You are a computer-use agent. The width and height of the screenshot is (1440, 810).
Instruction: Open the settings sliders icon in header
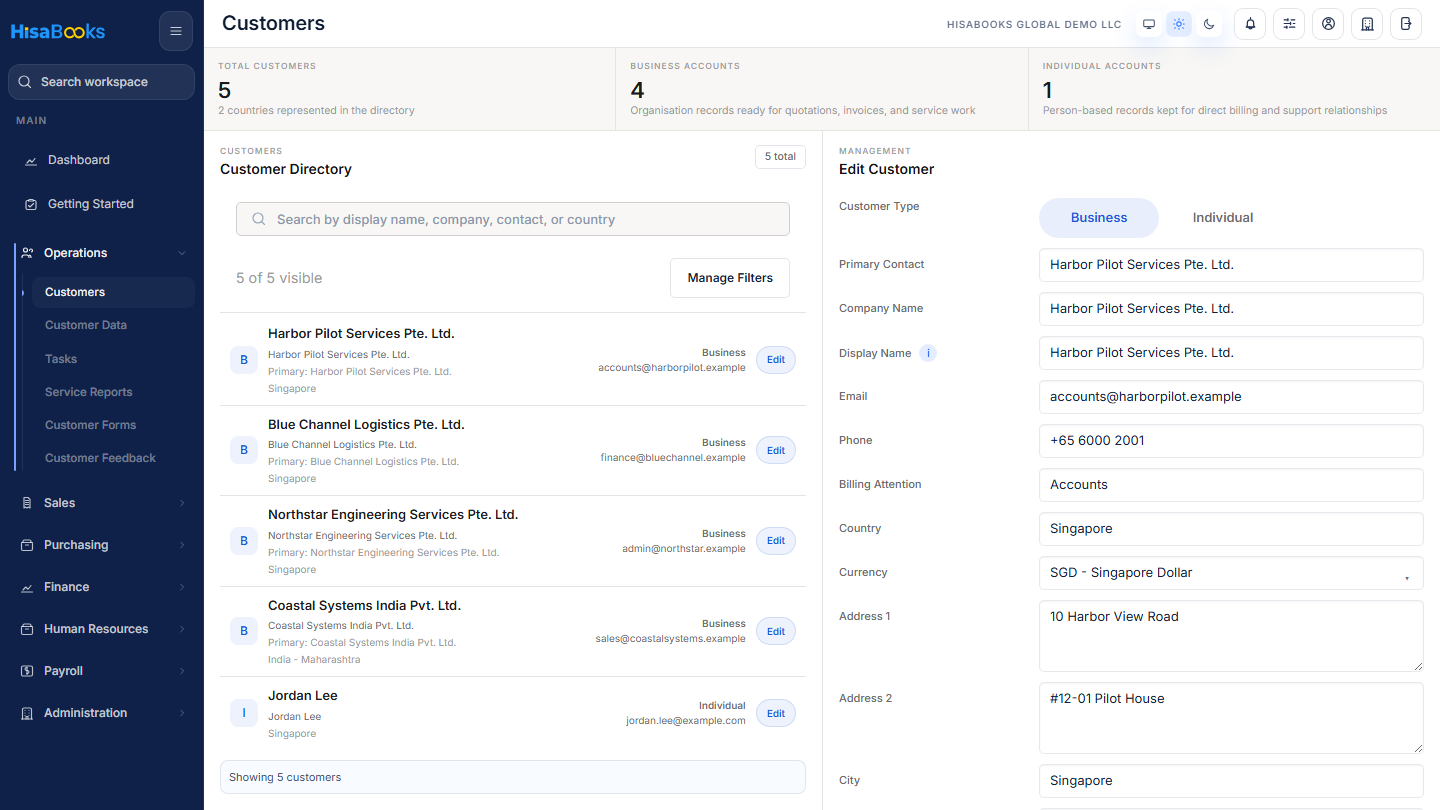pos(1289,24)
